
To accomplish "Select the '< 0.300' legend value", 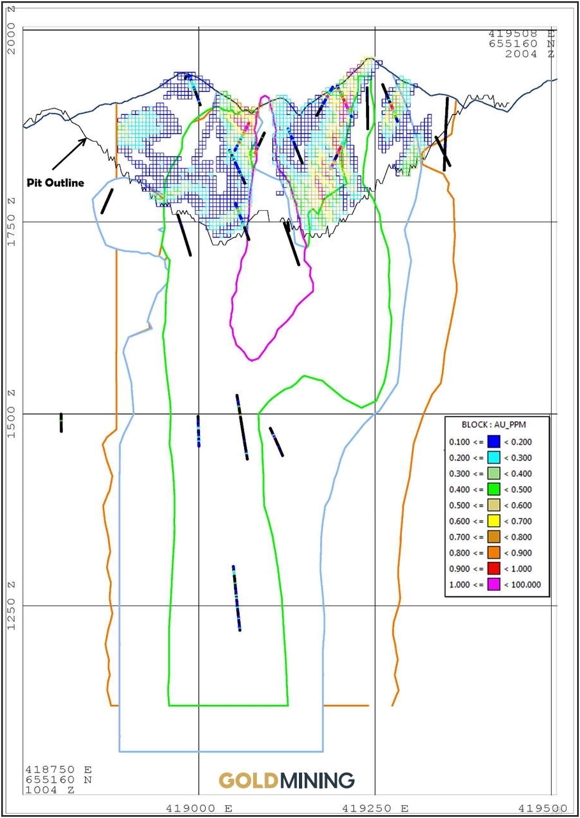I will (518, 458).
